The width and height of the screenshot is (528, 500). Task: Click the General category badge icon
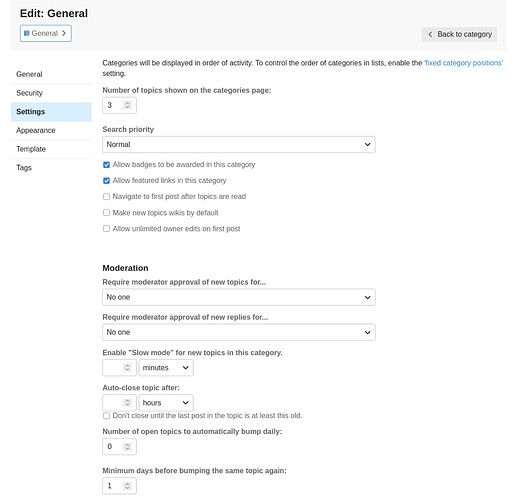click(x=27, y=33)
